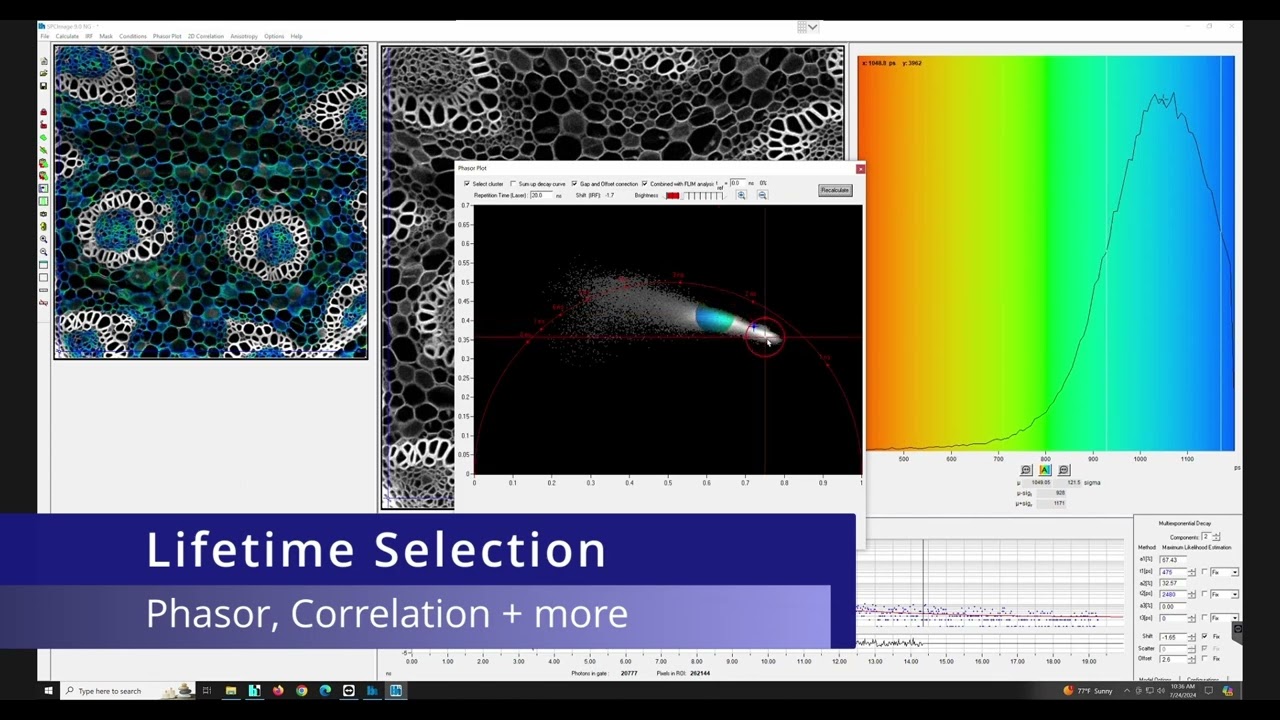
Task: Enable Sum up decay curve checkbox
Action: point(513,184)
